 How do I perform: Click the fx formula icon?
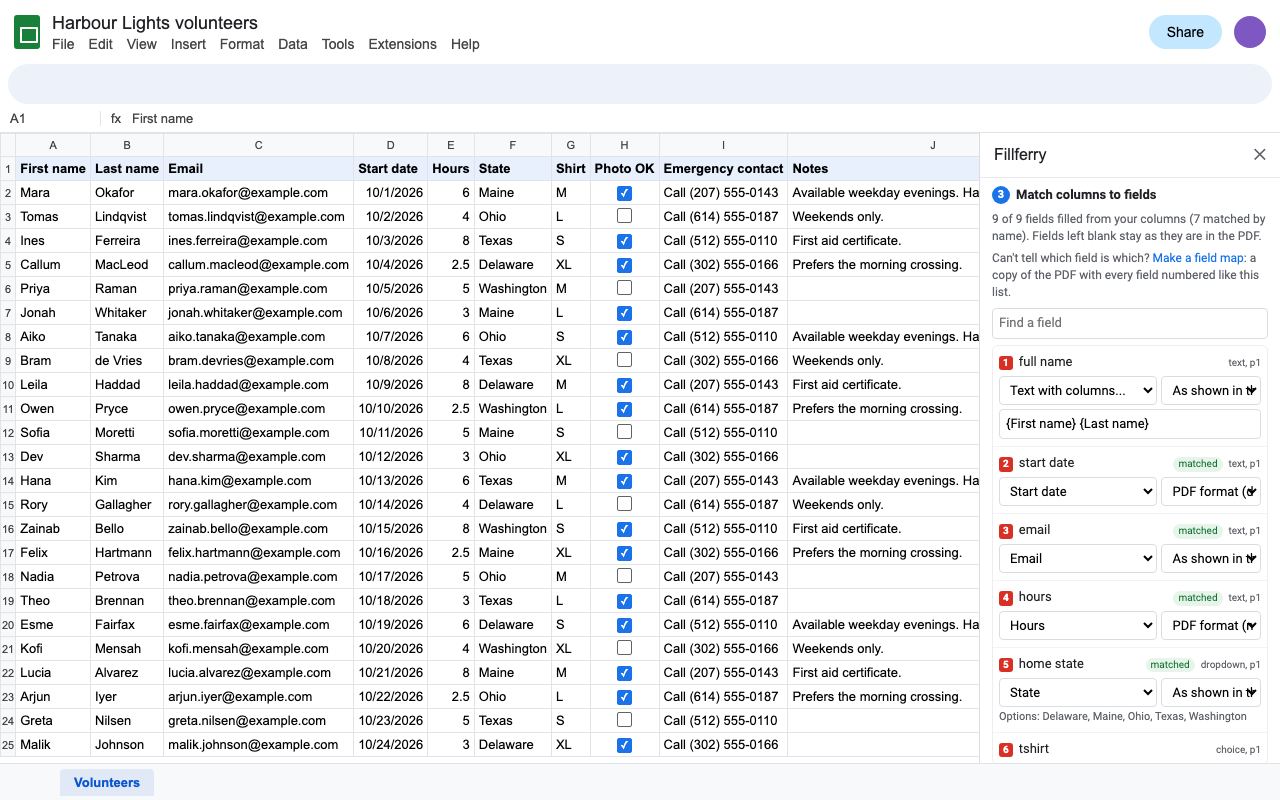[x=116, y=118]
